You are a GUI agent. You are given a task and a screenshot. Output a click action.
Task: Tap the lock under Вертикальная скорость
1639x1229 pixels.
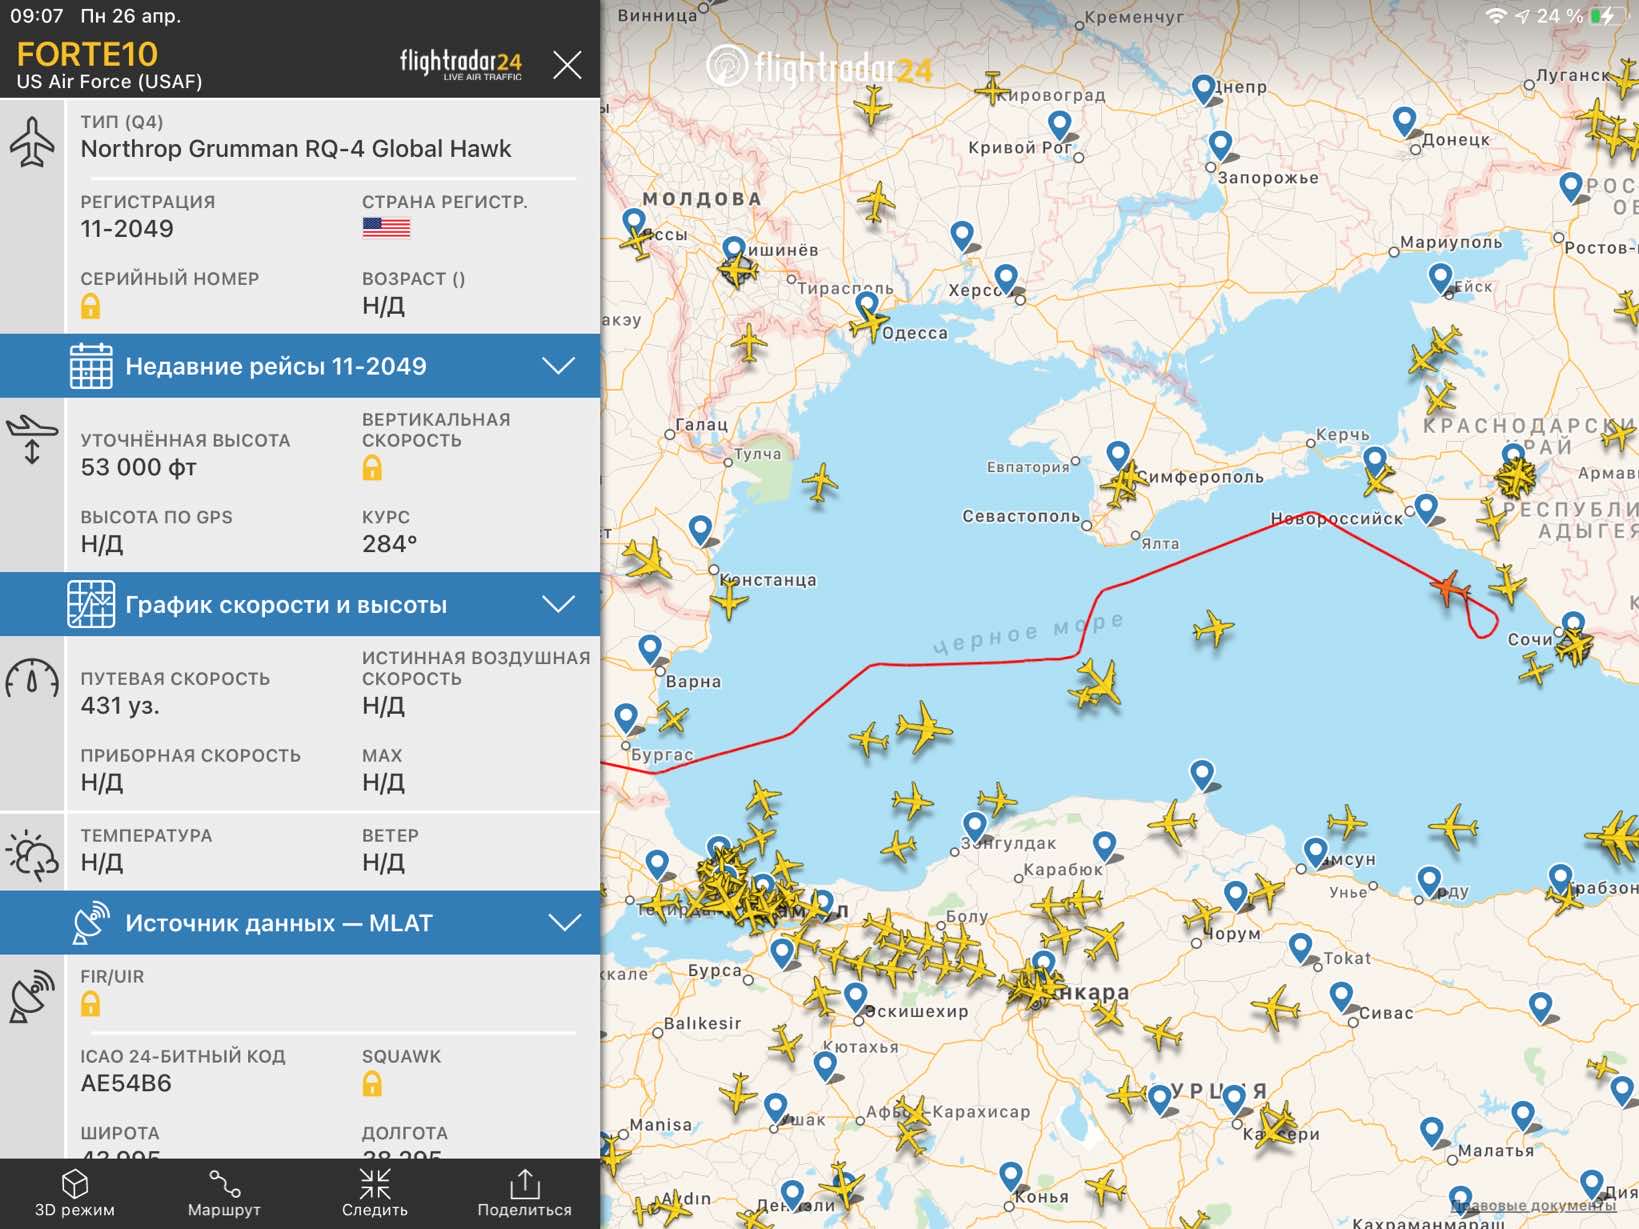(372, 467)
